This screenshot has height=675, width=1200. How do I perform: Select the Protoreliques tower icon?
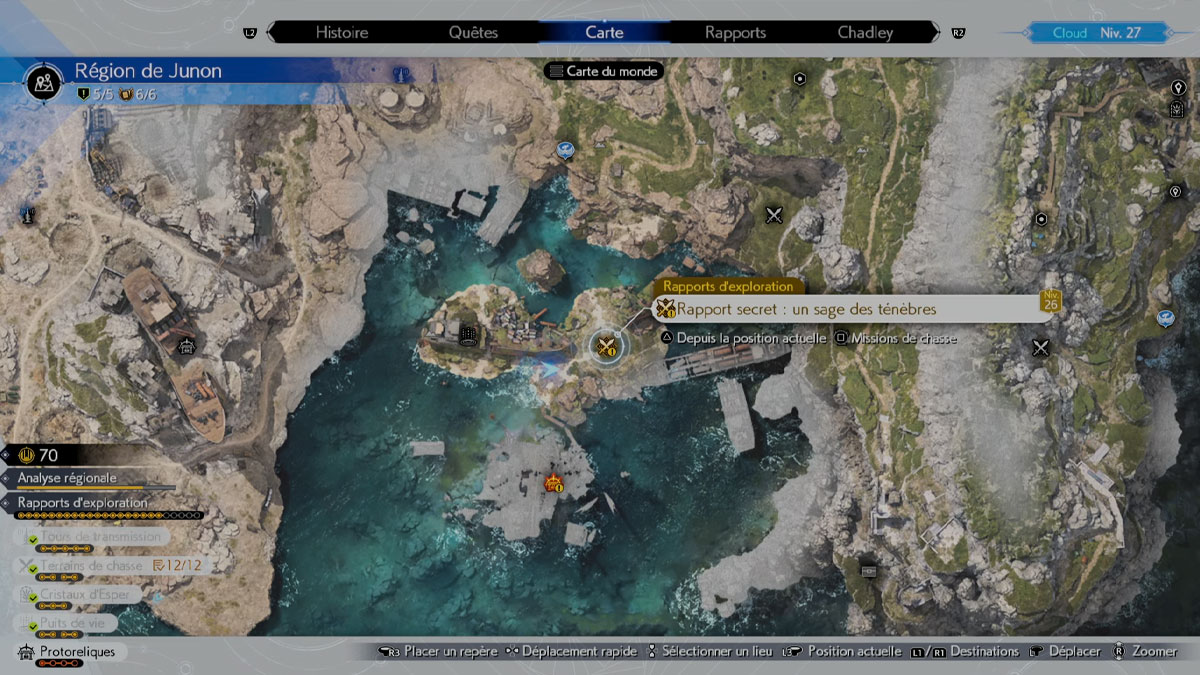(x=26, y=652)
